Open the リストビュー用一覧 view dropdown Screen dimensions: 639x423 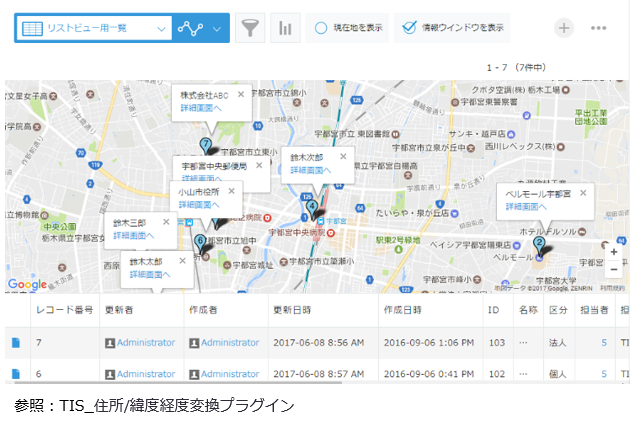pos(93,28)
